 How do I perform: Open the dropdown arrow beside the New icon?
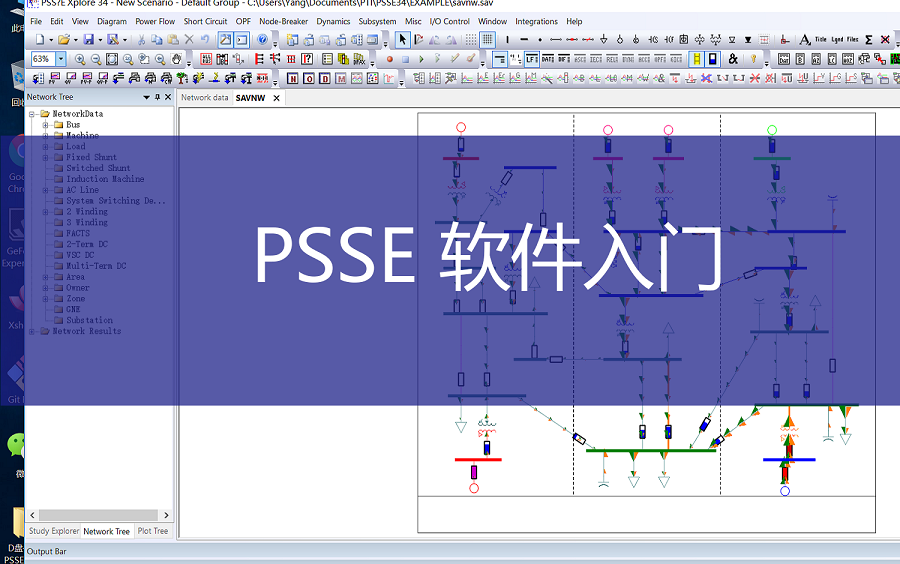[51, 39]
